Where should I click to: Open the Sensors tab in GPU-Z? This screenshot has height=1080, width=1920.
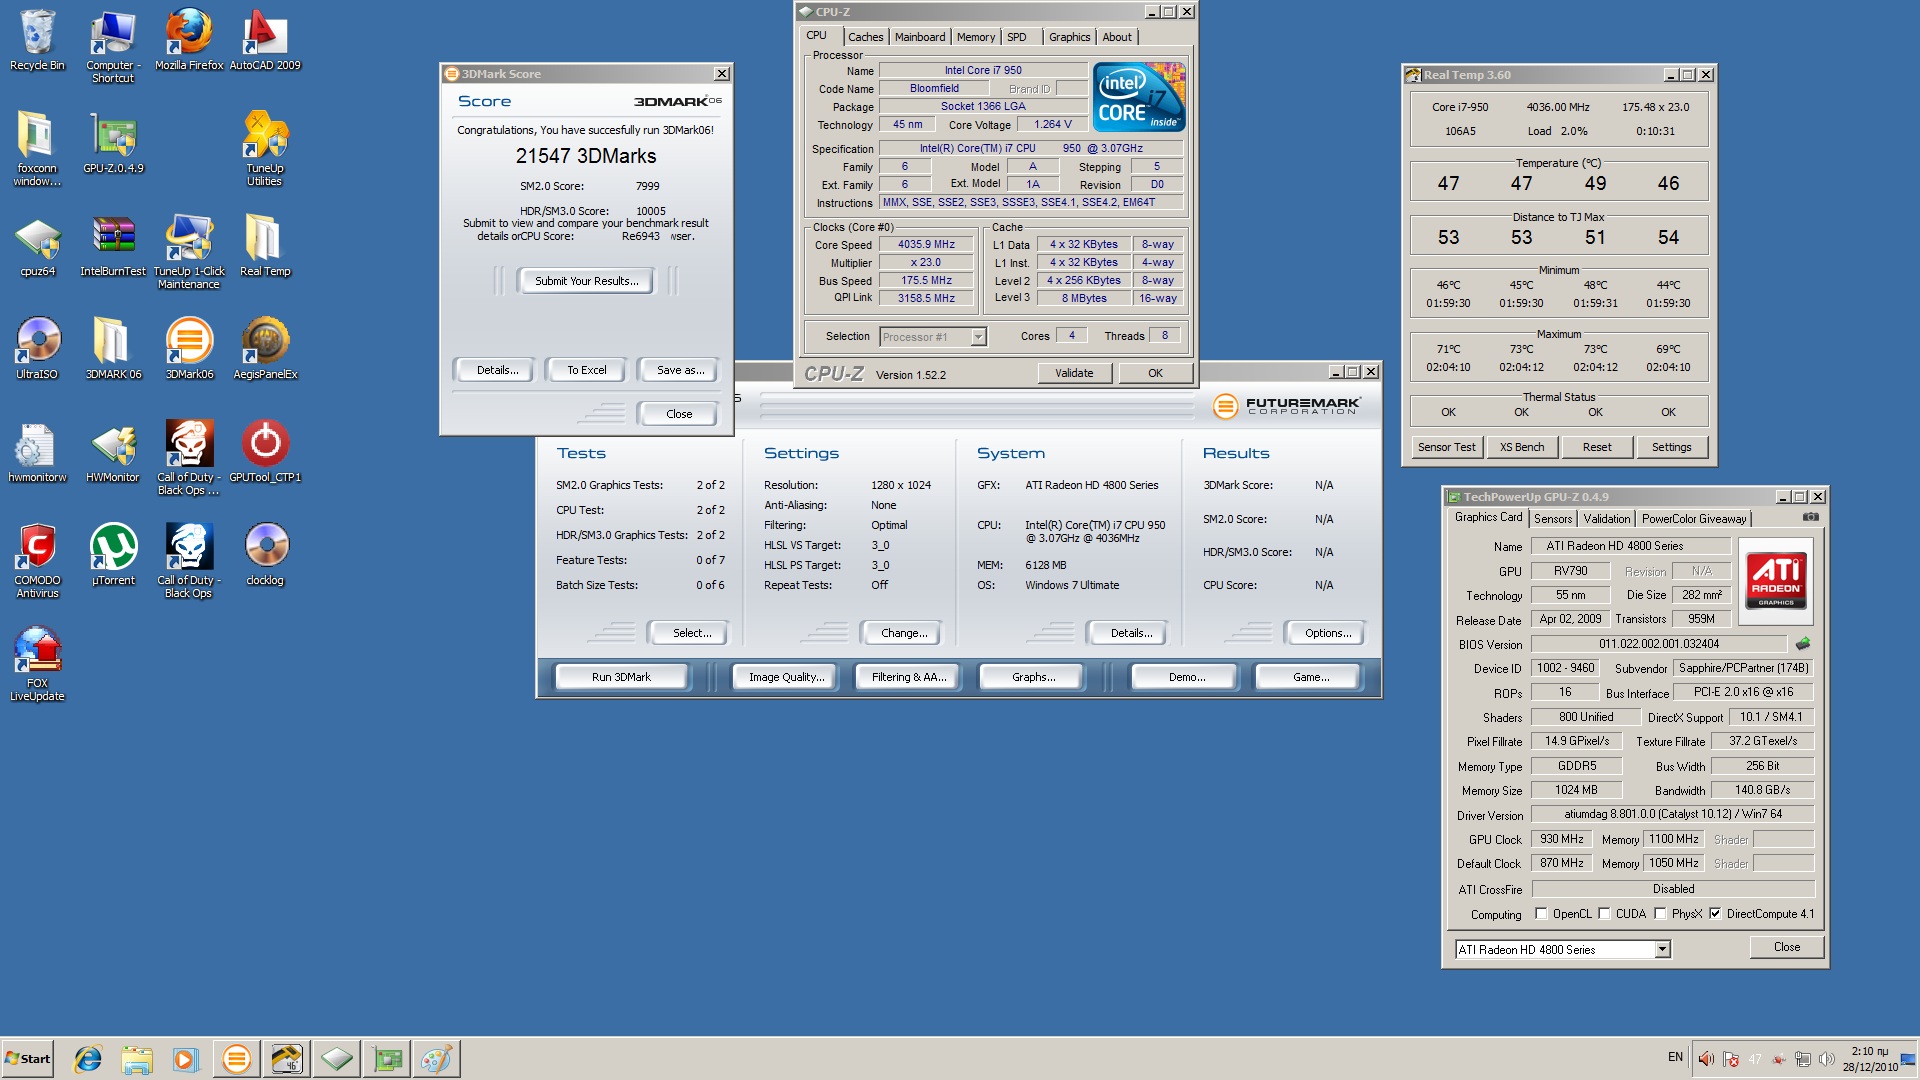[1553, 519]
